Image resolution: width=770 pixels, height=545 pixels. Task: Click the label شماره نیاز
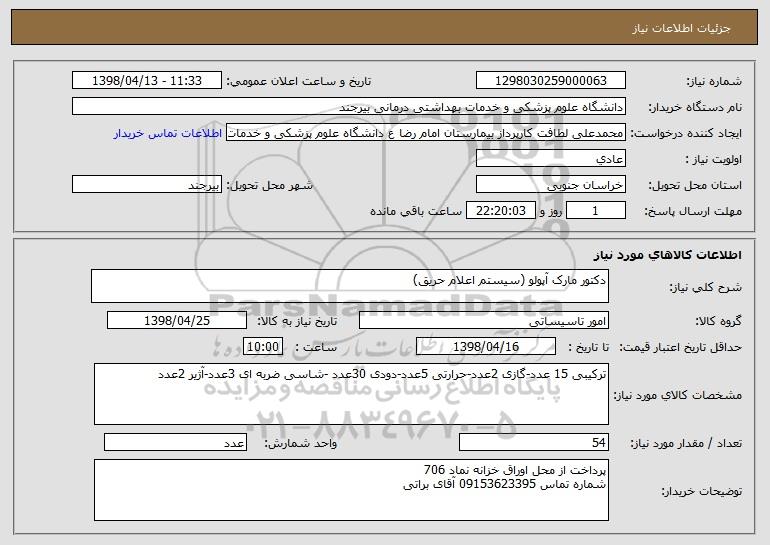tap(714, 82)
